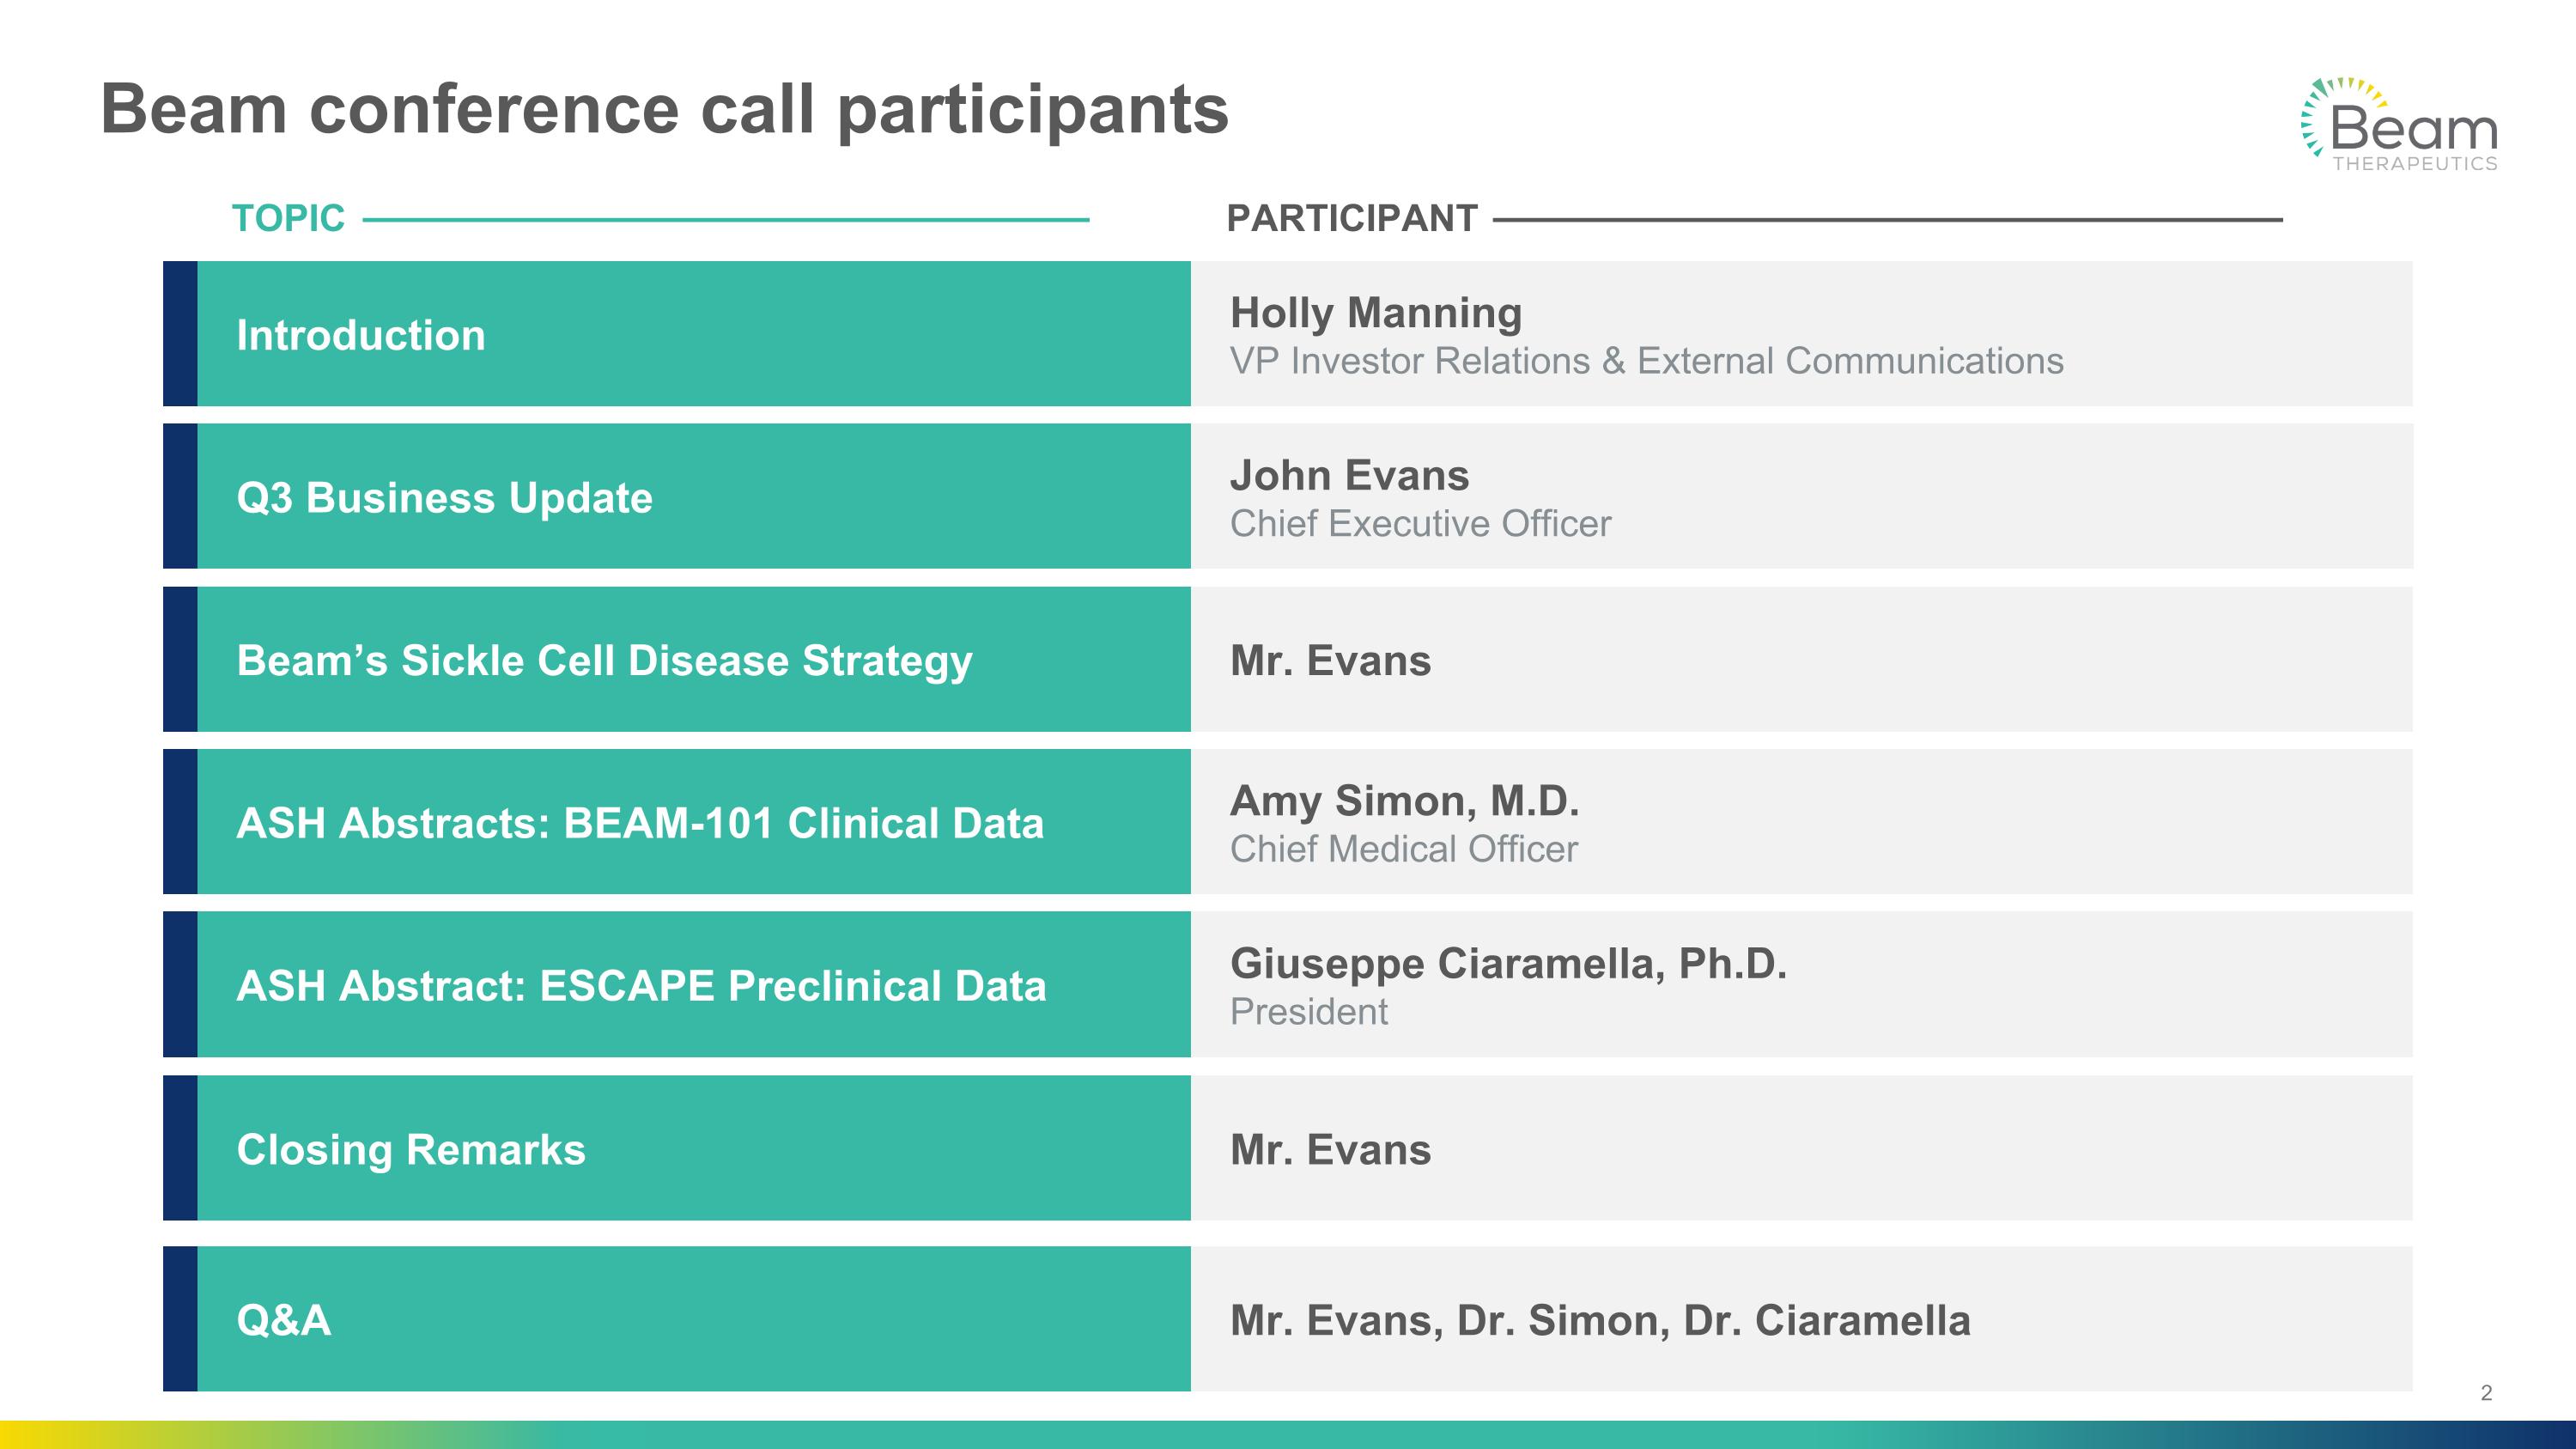Click the name Holly Manning
The width and height of the screenshot is (2576, 1449).
(1376, 313)
